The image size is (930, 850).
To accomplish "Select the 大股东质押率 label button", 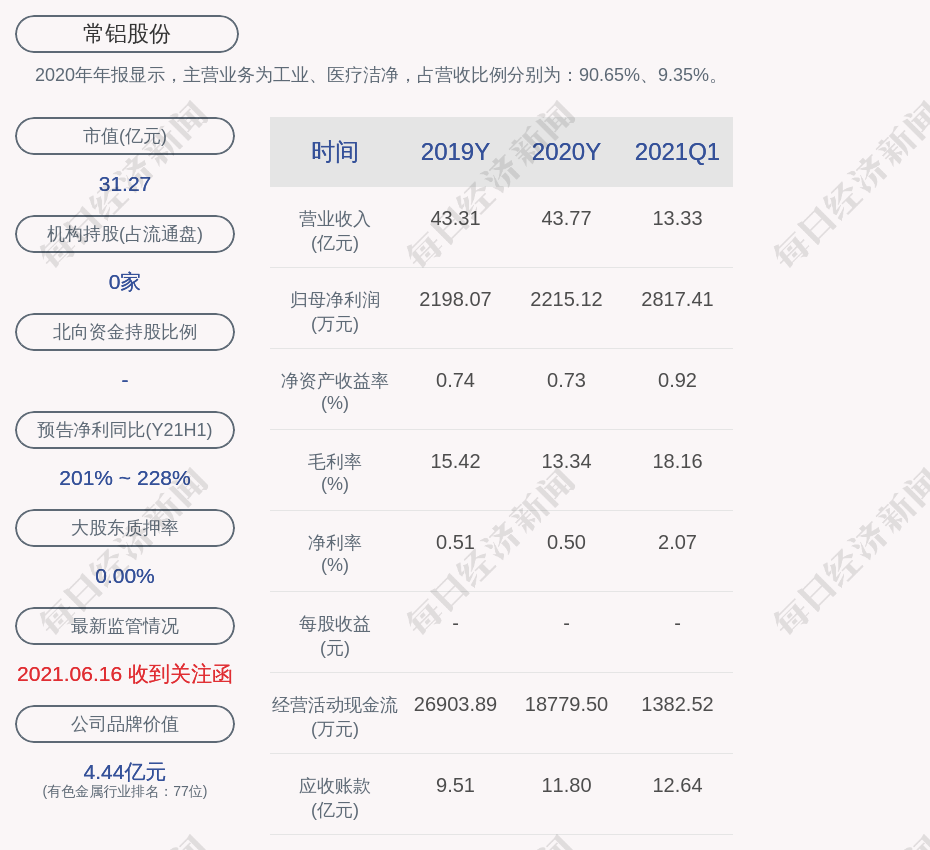I will 125,528.
